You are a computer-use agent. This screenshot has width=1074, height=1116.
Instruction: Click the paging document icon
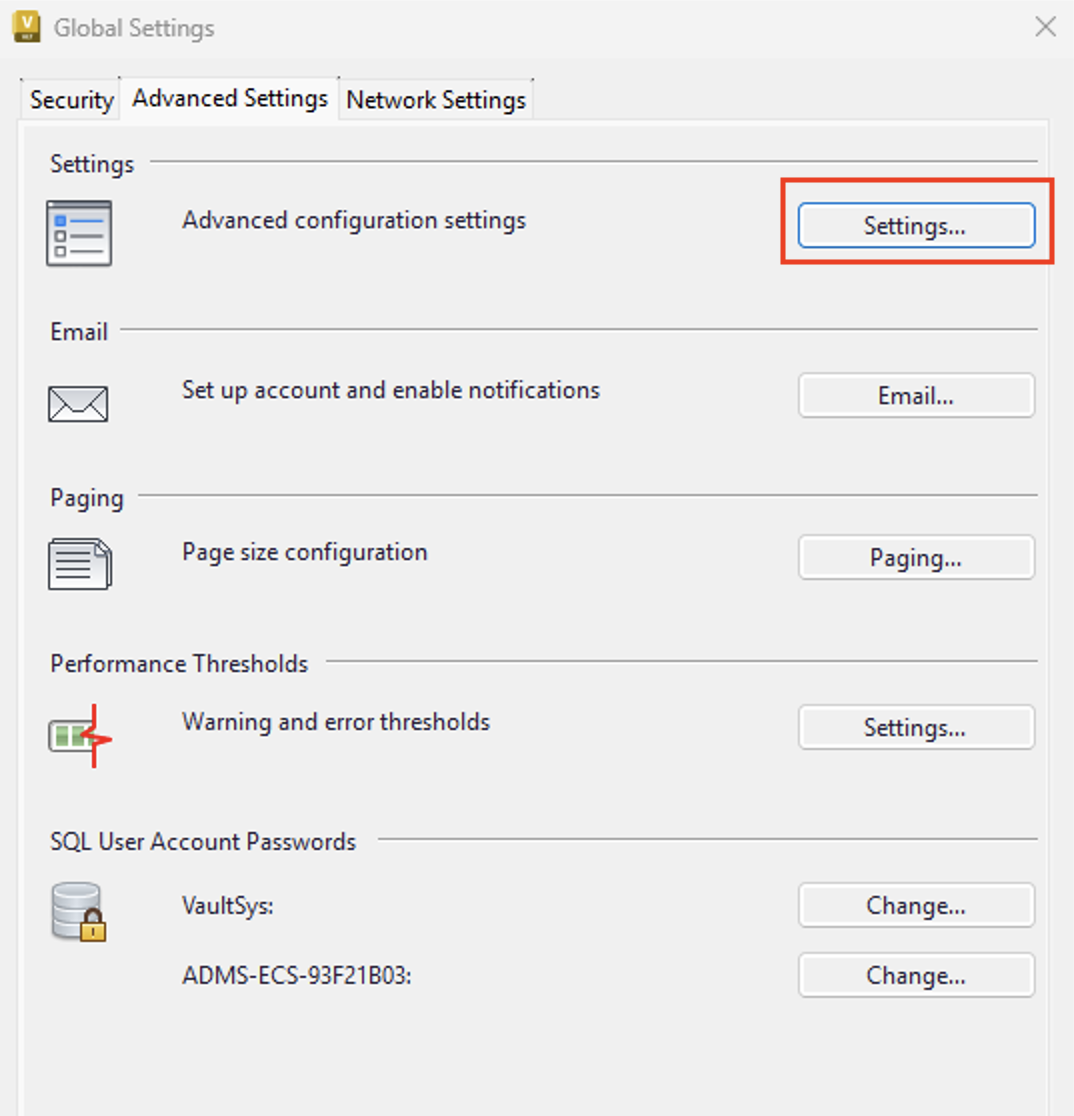pos(80,564)
